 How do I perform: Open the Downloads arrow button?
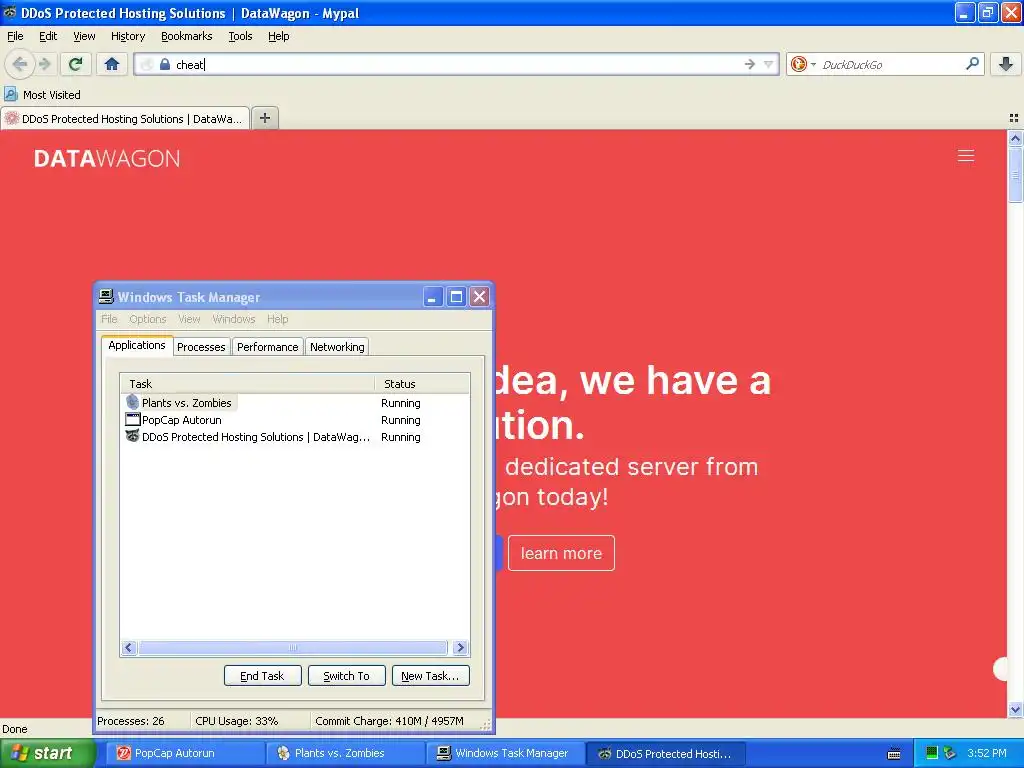1006,64
